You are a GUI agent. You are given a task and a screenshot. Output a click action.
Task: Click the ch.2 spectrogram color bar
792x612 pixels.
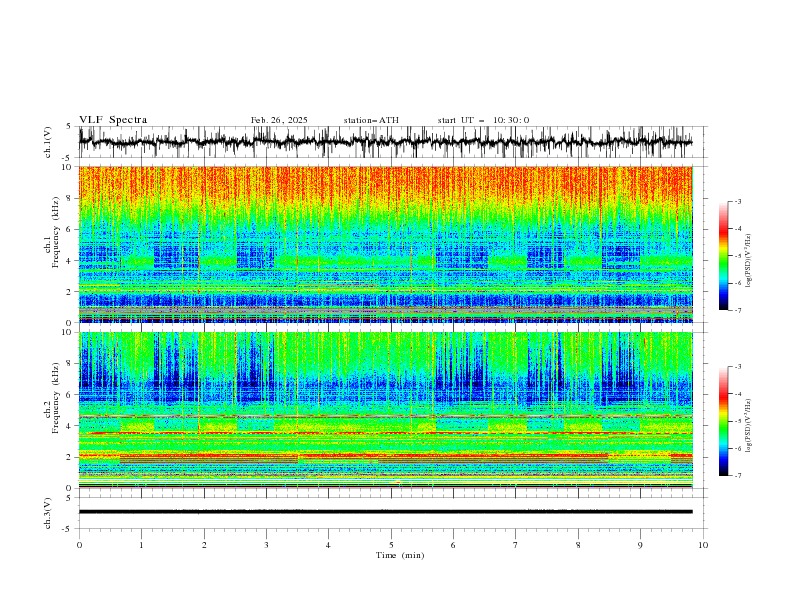click(x=723, y=421)
